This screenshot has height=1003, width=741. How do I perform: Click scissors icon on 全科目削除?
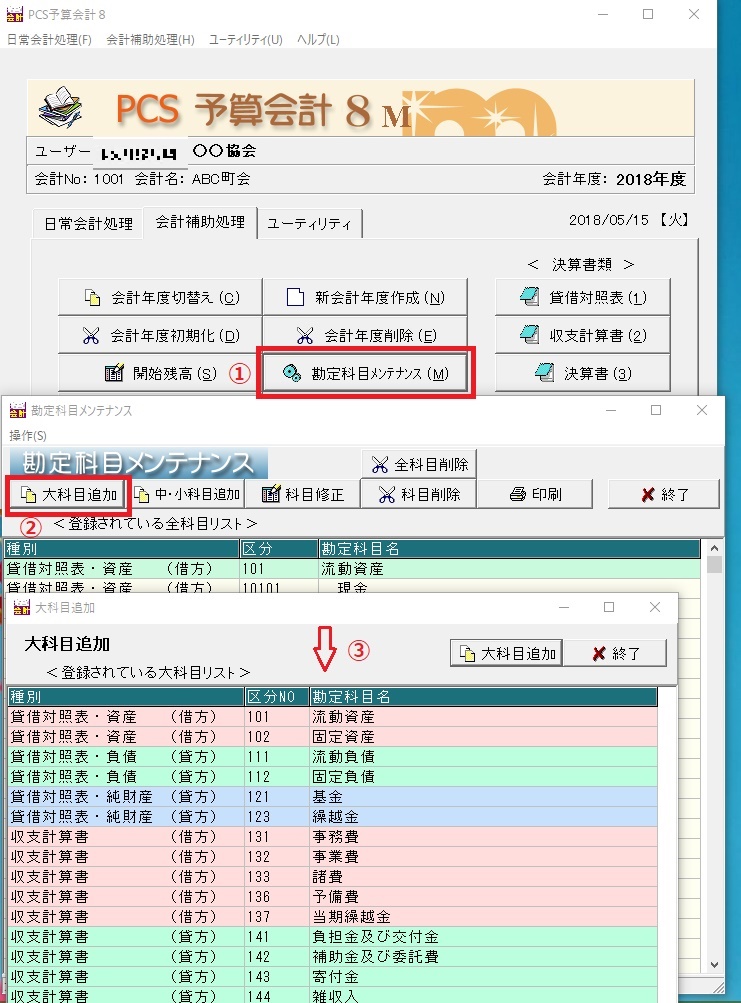(380, 465)
